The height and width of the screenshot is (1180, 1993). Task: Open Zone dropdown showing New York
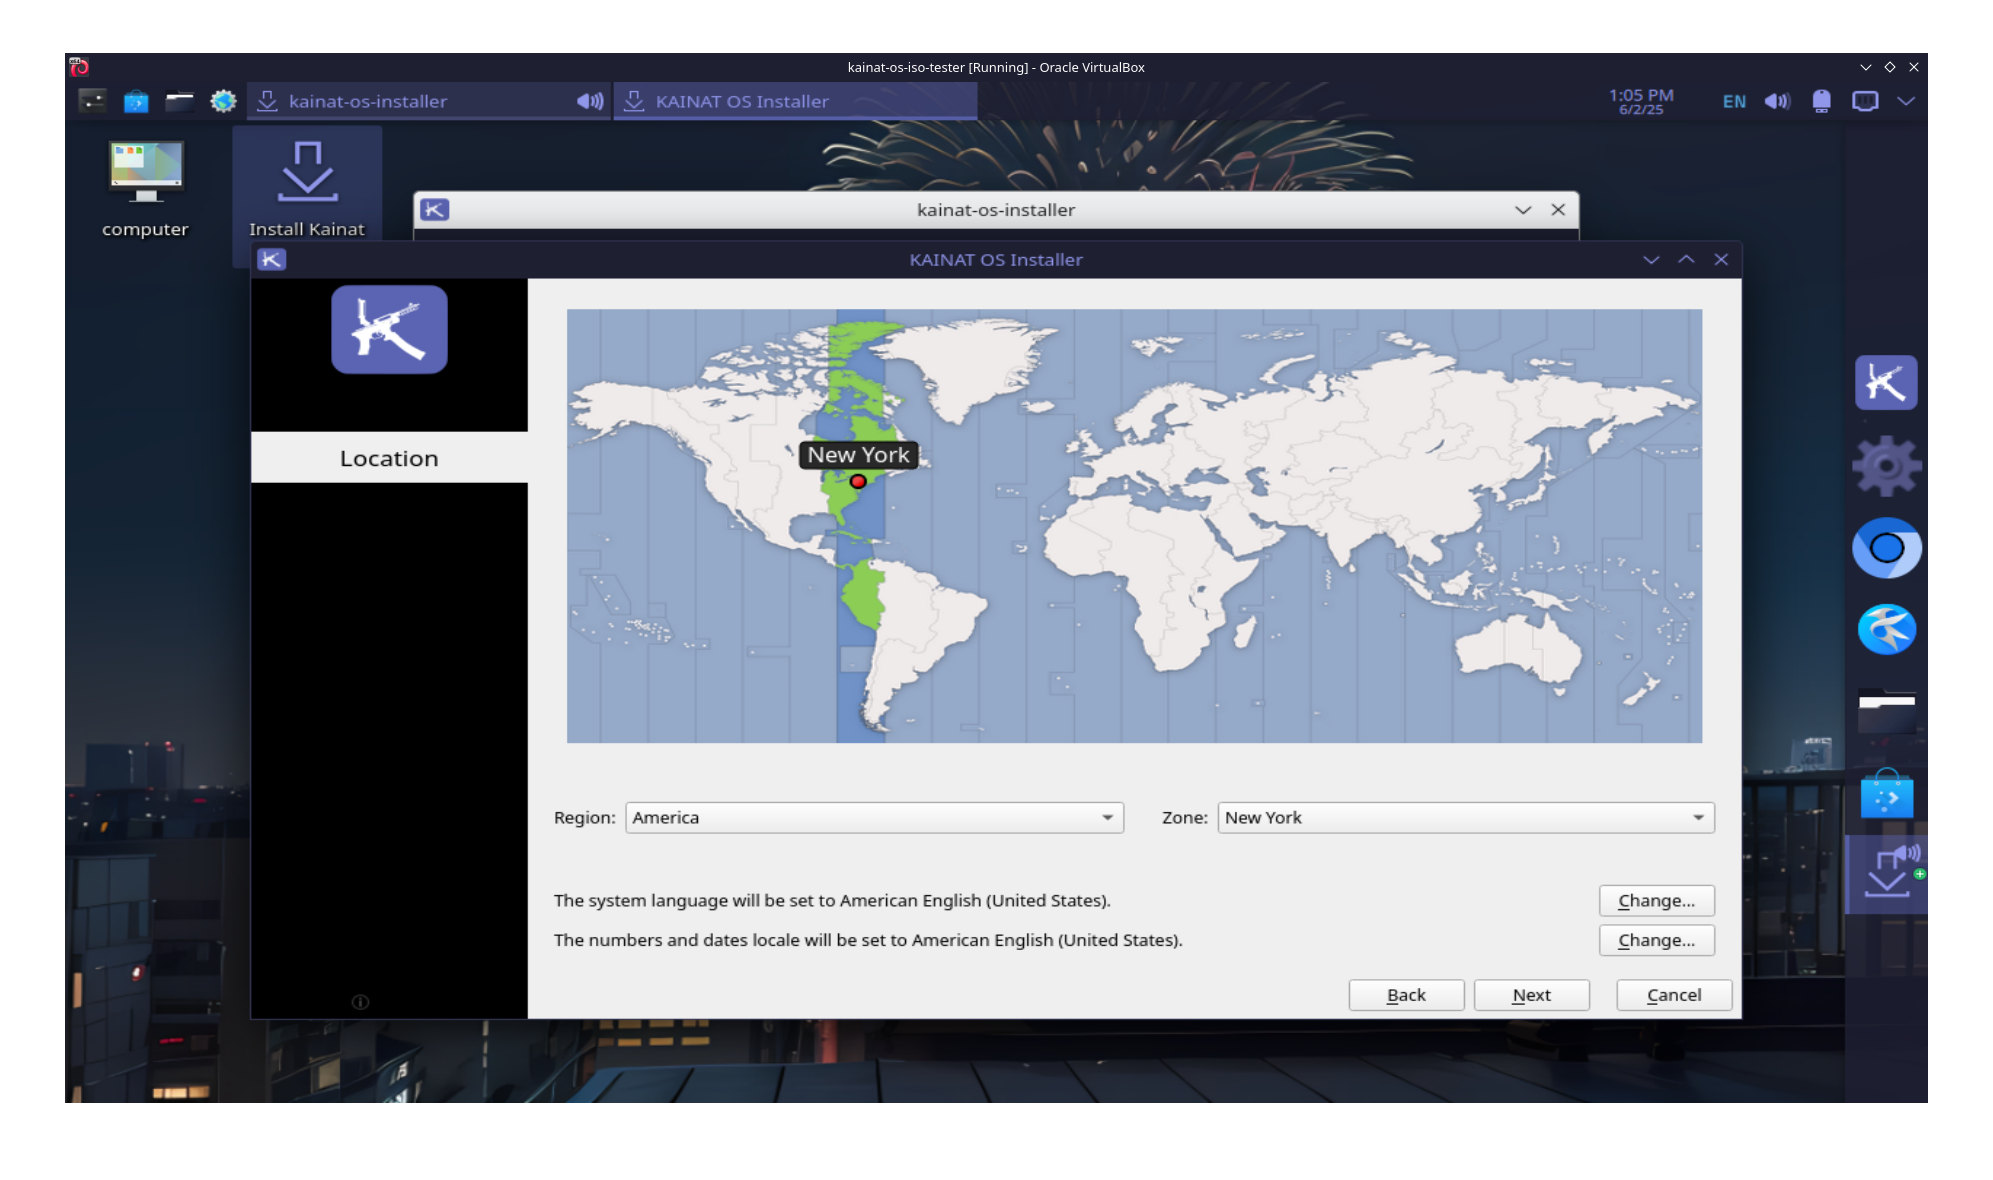tap(1465, 817)
